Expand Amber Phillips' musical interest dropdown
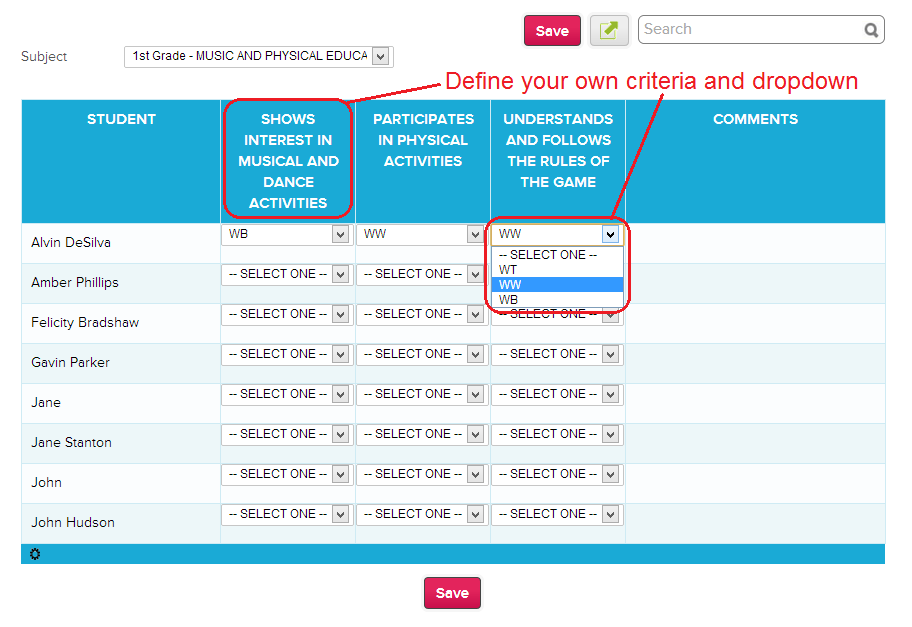The image size is (912, 627). click(287, 274)
